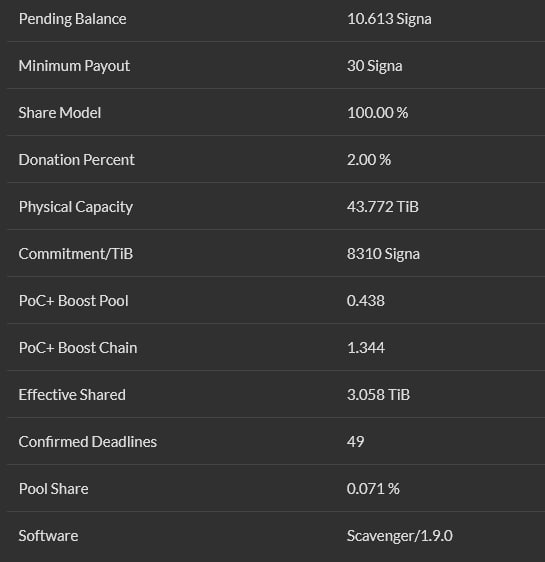Select the 3.058 TiB effective shared value
Image resolution: width=545 pixels, height=562 pixels.
tap(378, 395)
